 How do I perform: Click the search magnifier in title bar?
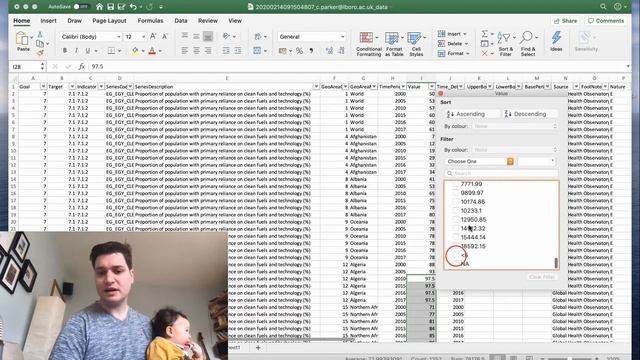tap(603, 7)
